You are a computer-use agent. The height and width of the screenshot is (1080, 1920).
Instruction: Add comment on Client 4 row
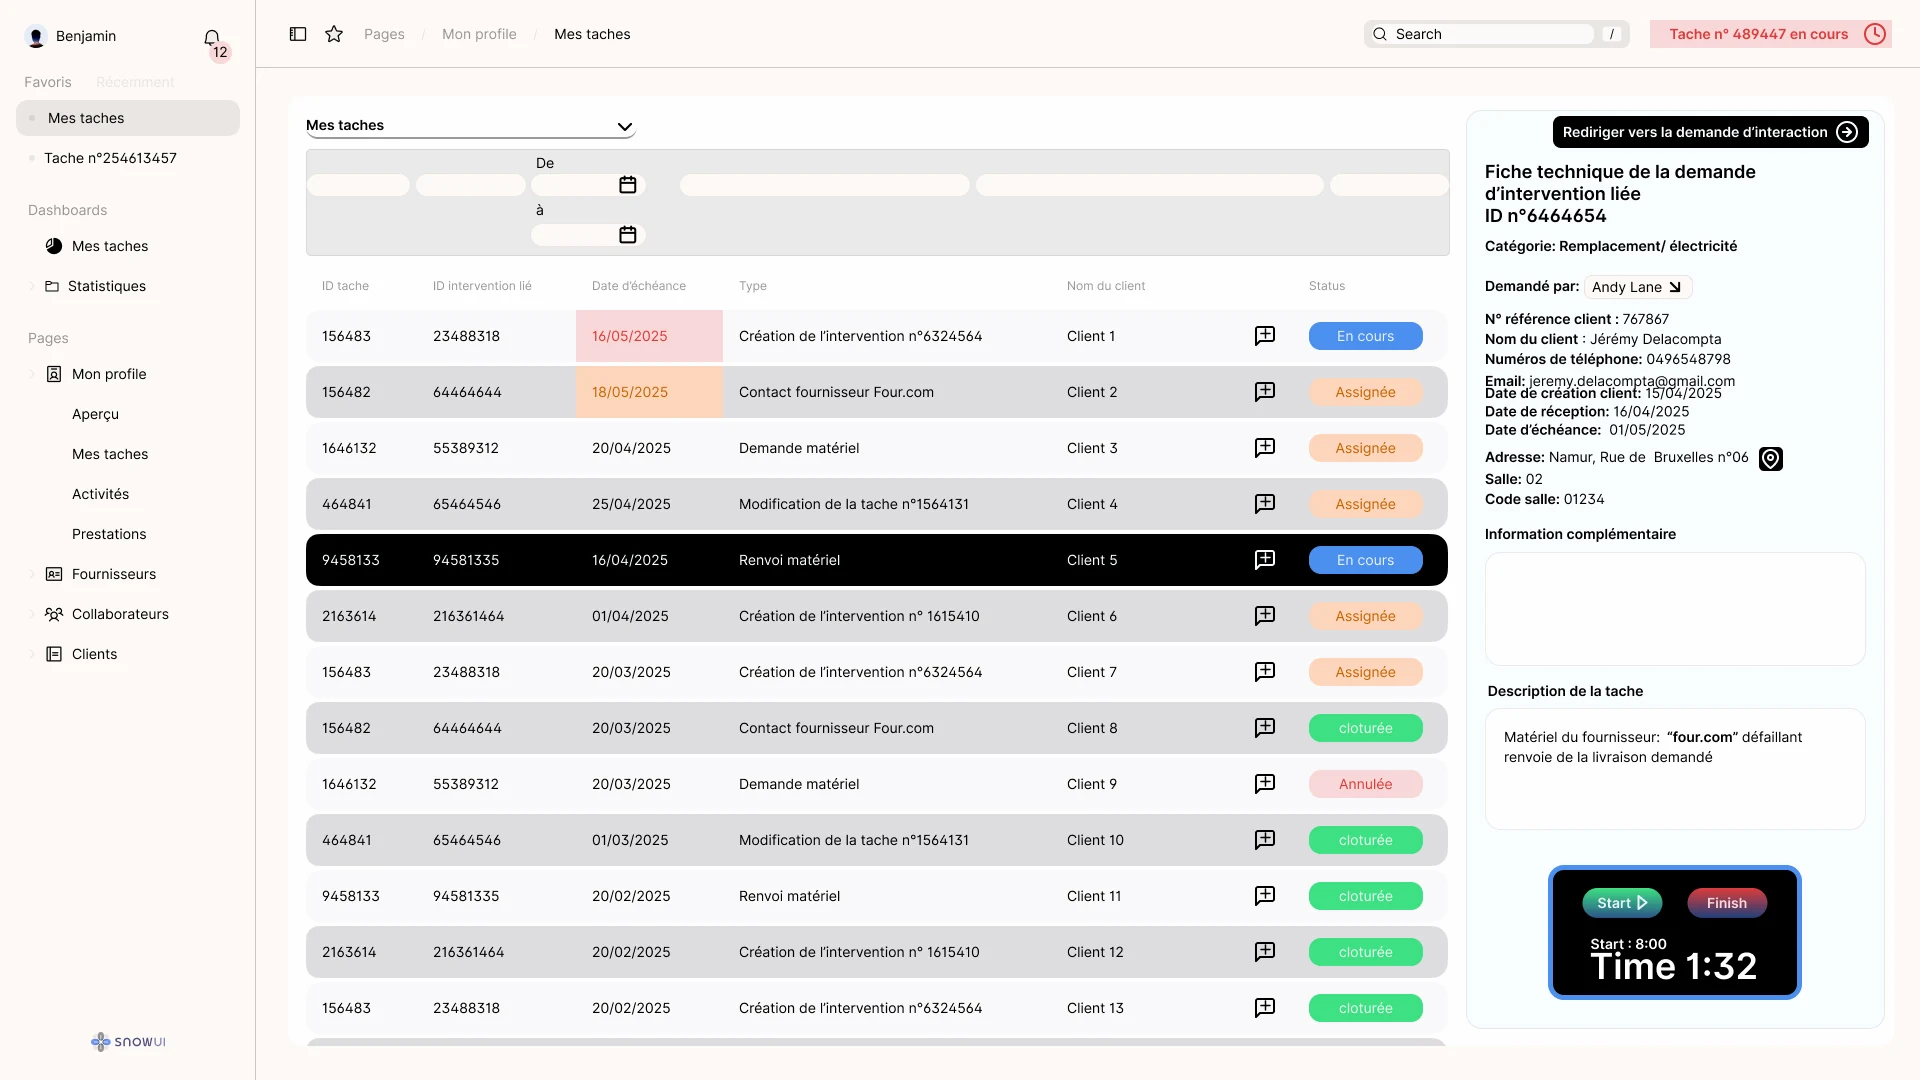(x=1265, y=504)
